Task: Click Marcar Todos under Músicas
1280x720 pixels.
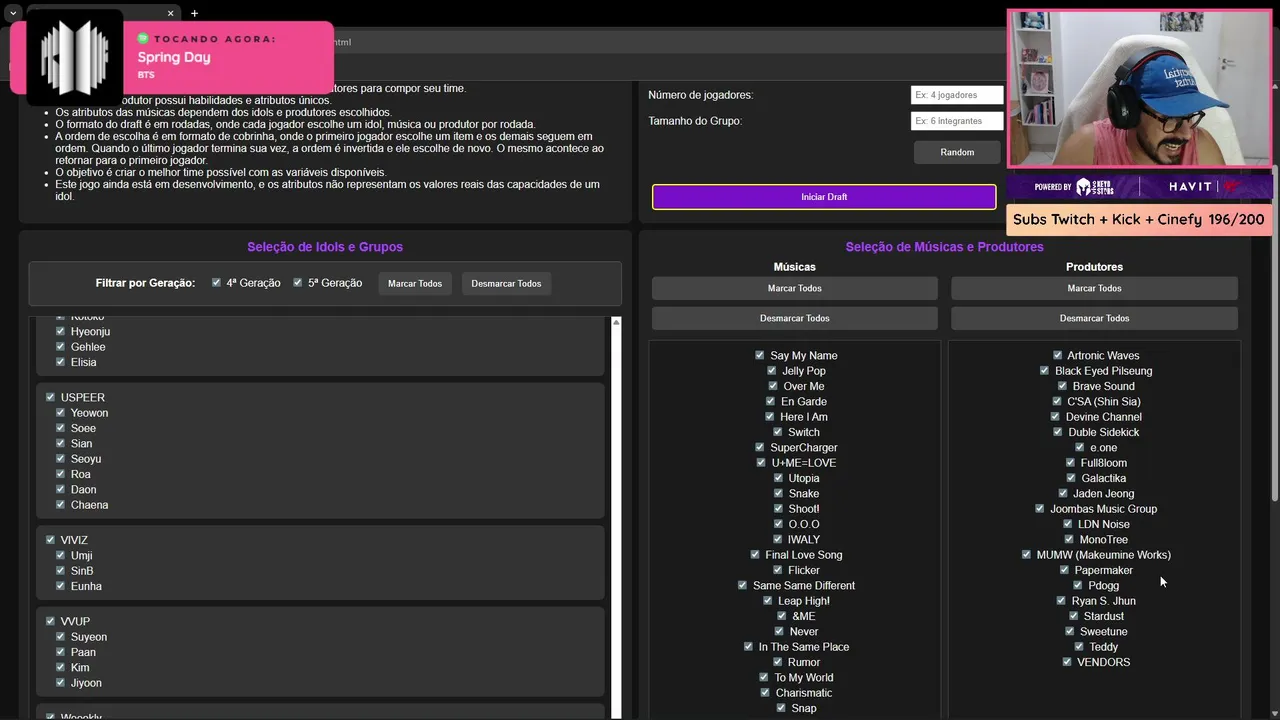Action: pyautogui.click(x=795, y=288)
